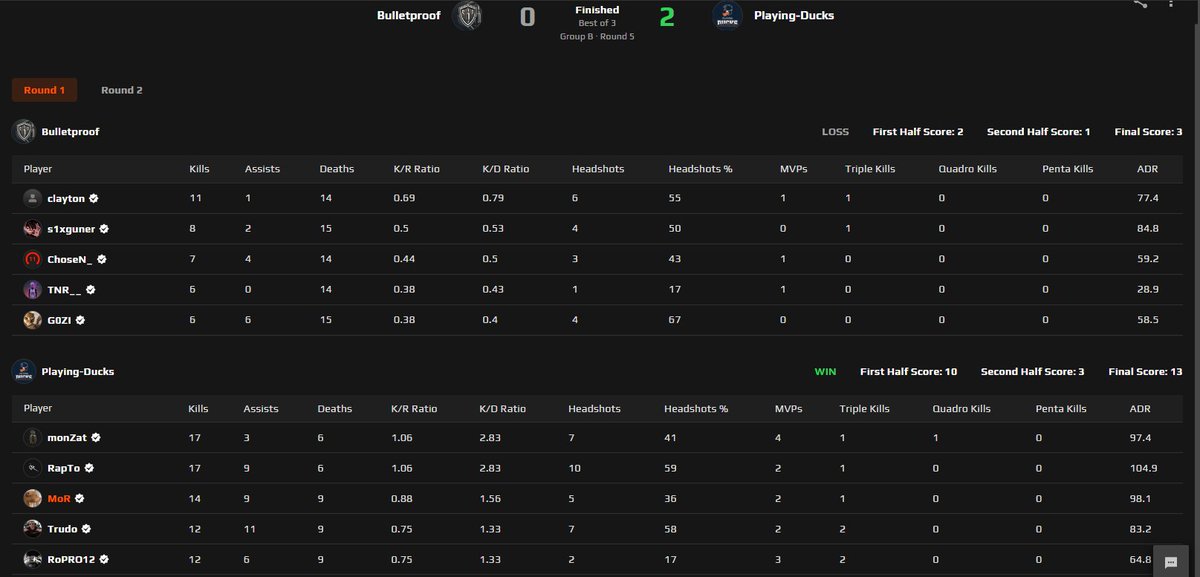The height and width of the screenshot is (577, 1200).
Task: Click the Group B · Round 5 label
Action: pyautogui.click(x=597, y=36)
